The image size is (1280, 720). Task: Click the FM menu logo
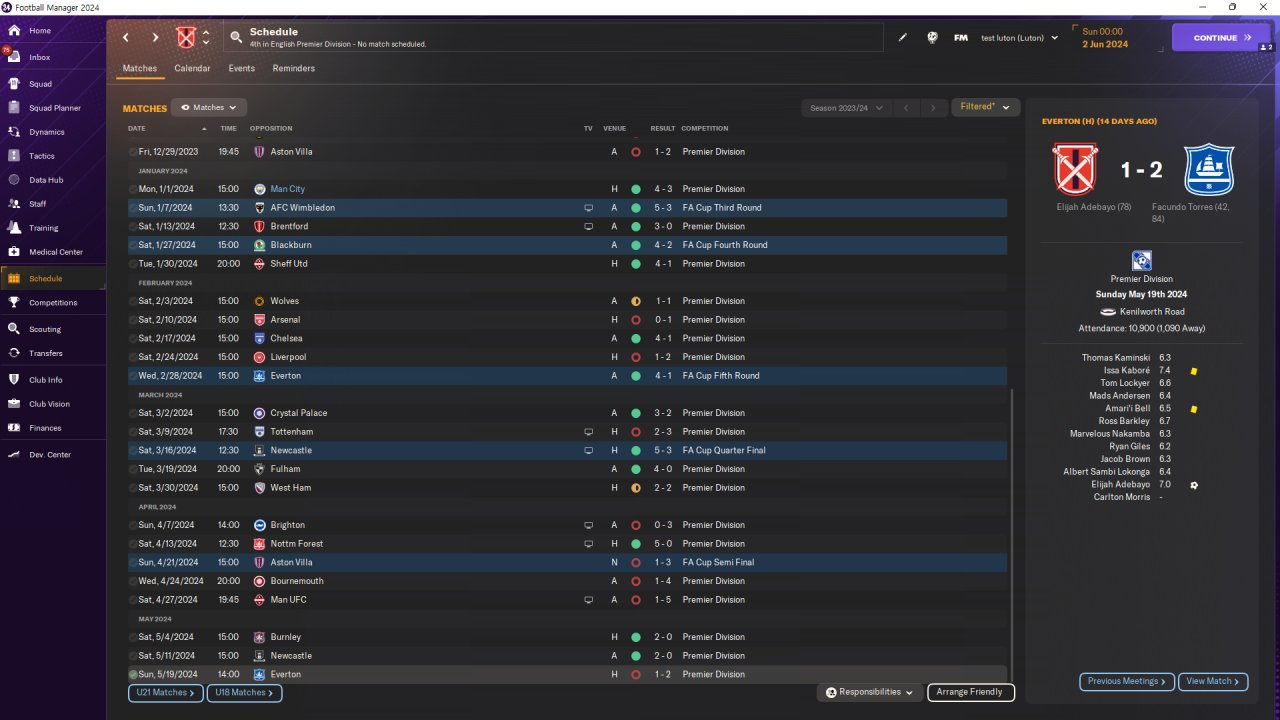point(961,38)
